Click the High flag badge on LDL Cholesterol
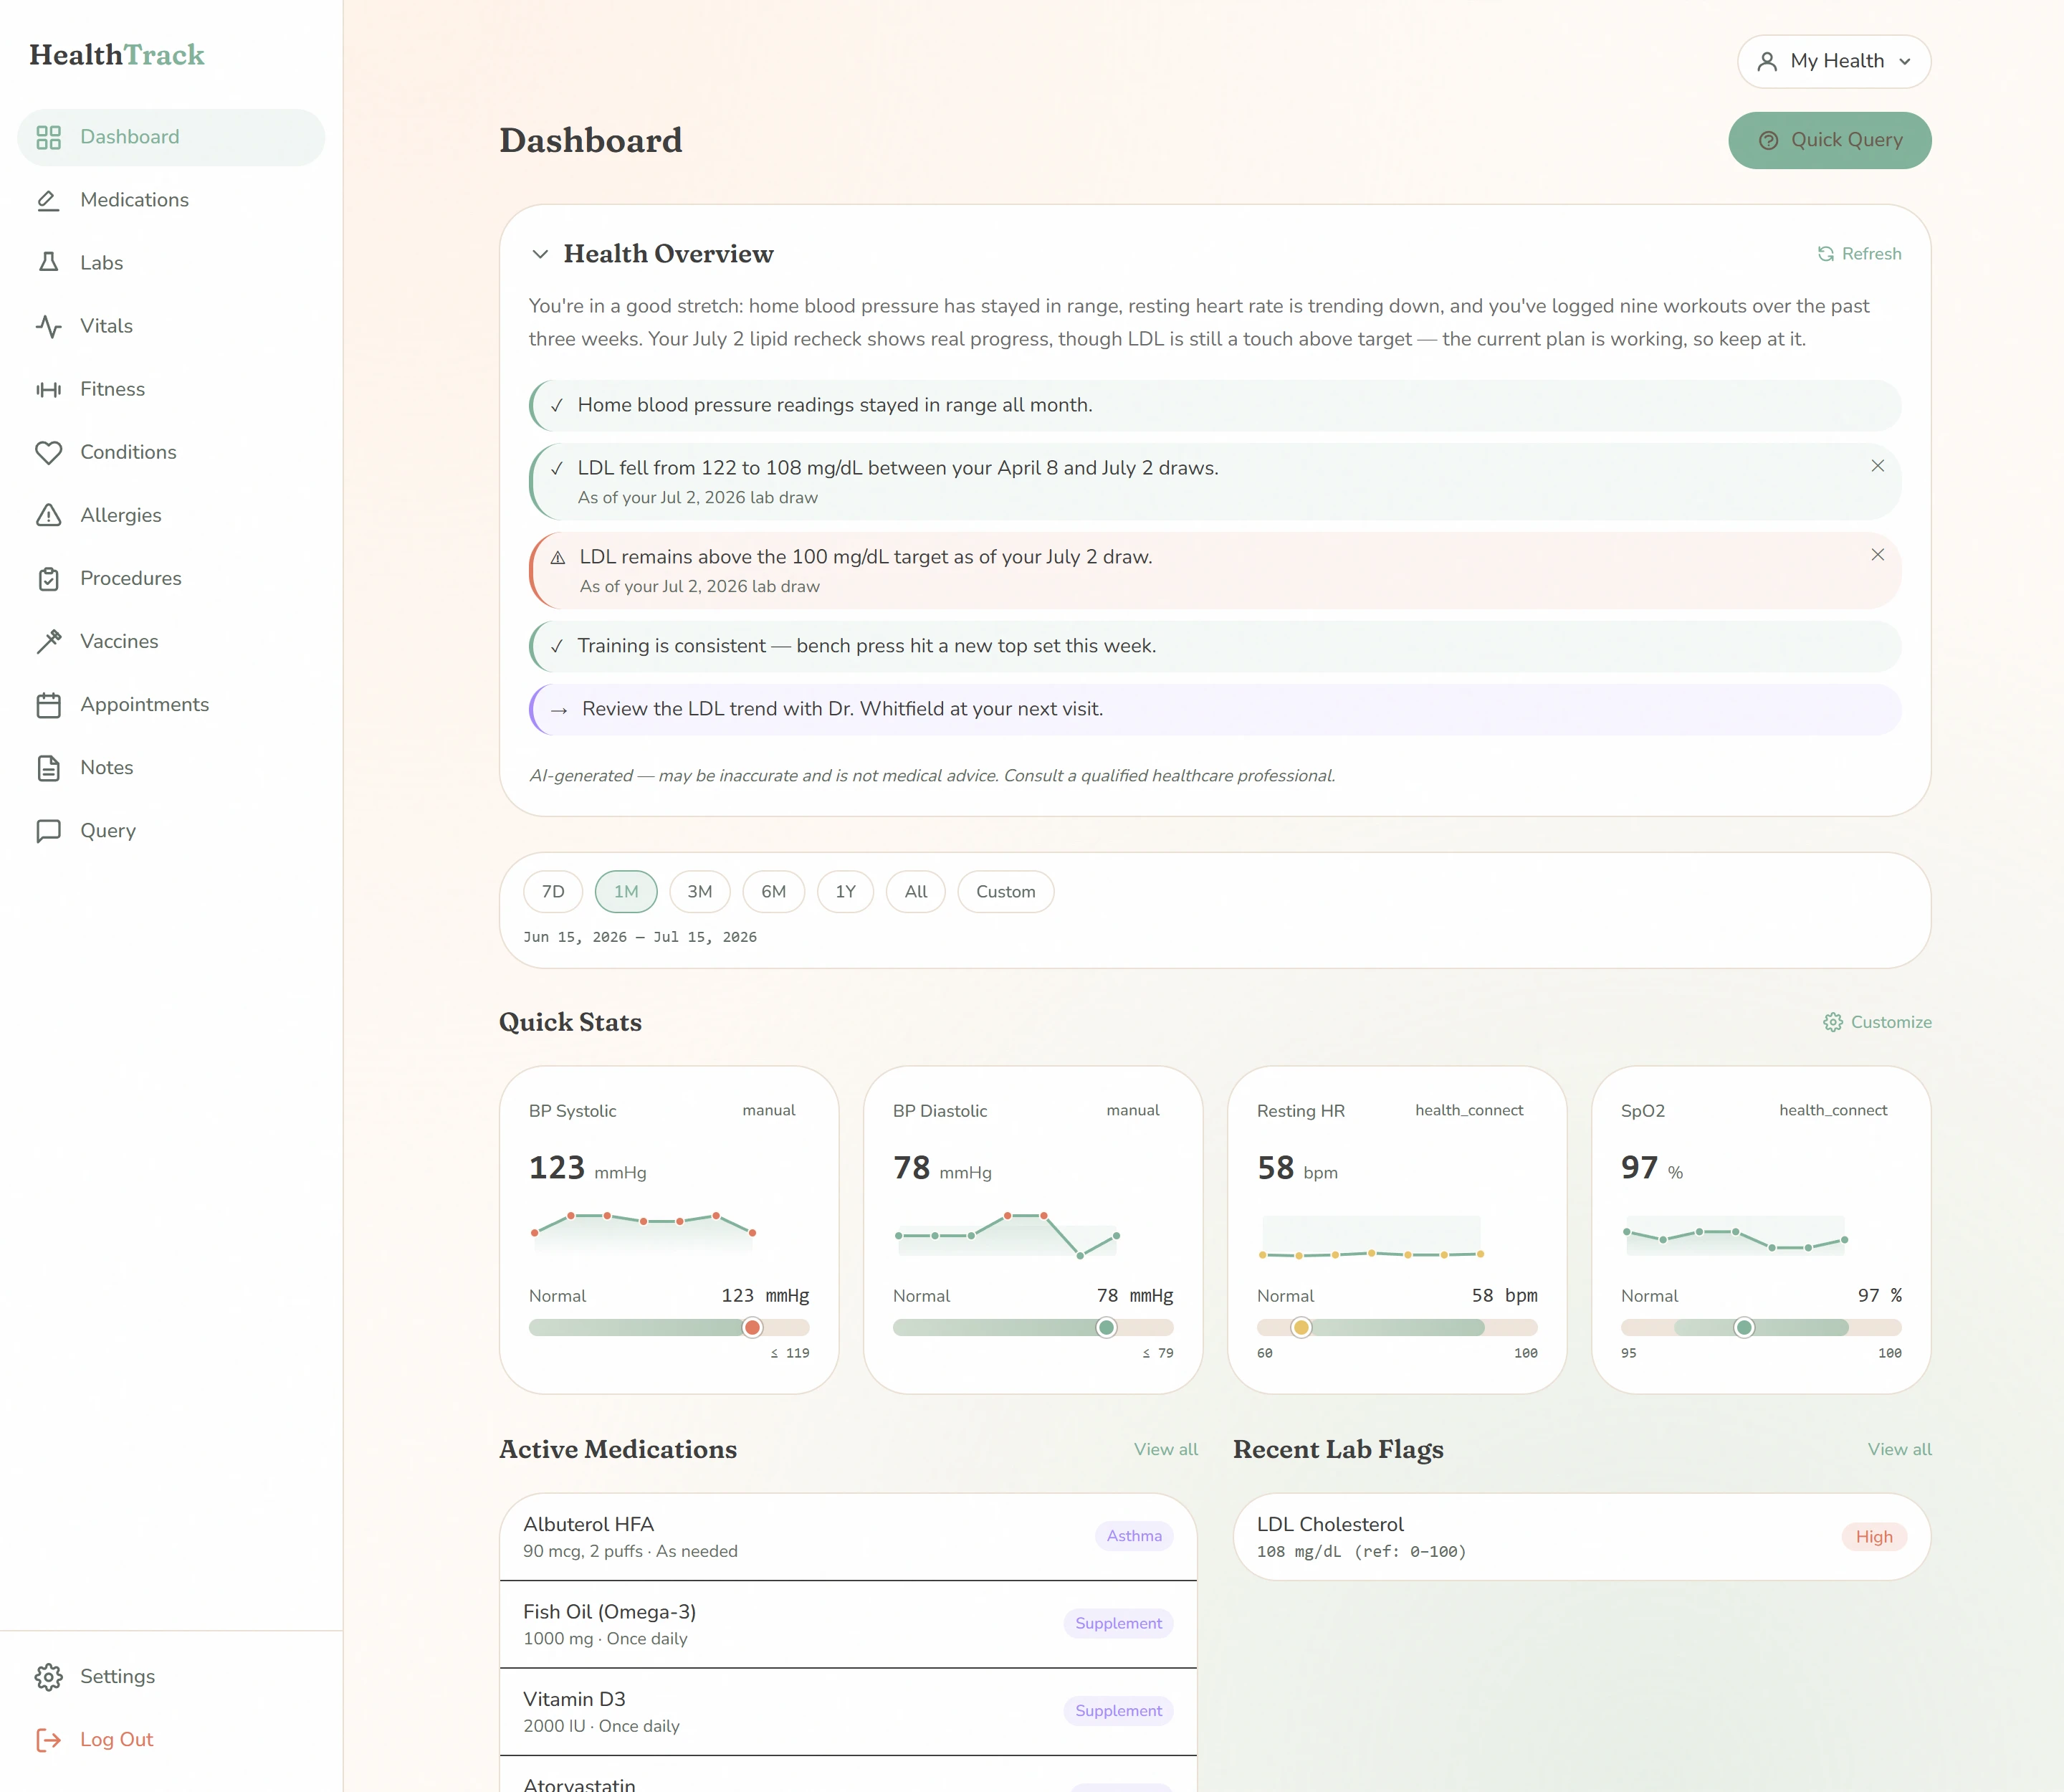The image size is (2064, 1792). click(x=1874, y=1537)
